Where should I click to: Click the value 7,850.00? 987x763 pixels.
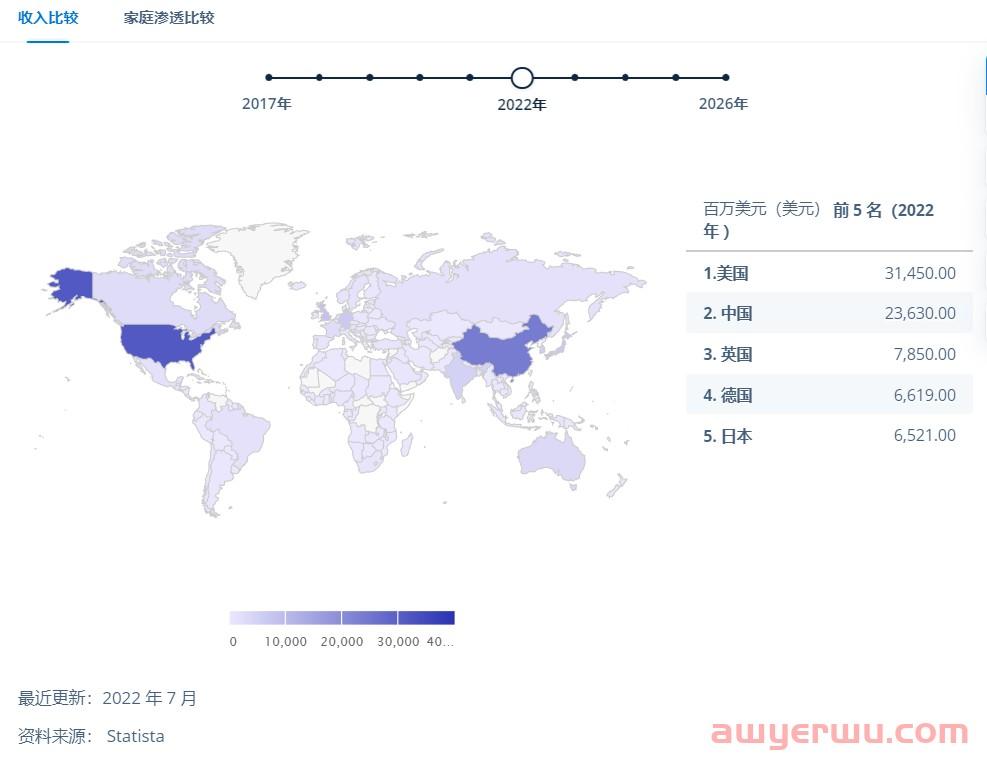925,354
